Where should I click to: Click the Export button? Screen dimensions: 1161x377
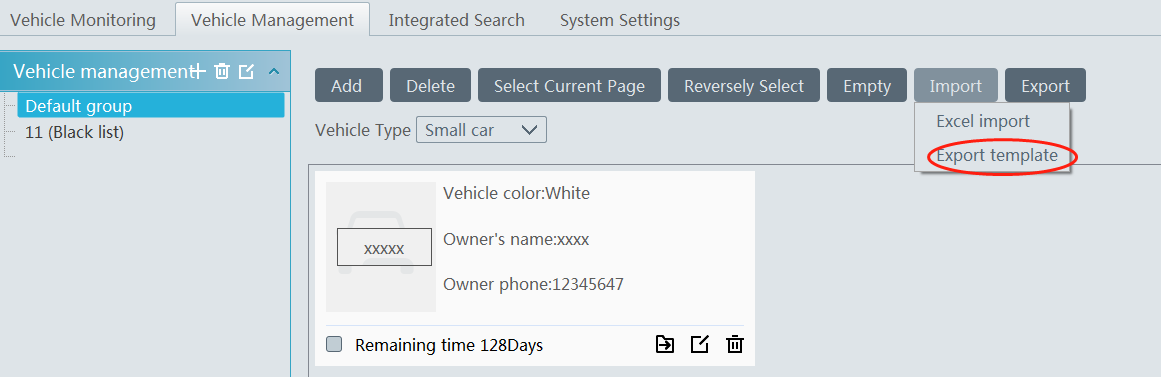[1045, 86]
